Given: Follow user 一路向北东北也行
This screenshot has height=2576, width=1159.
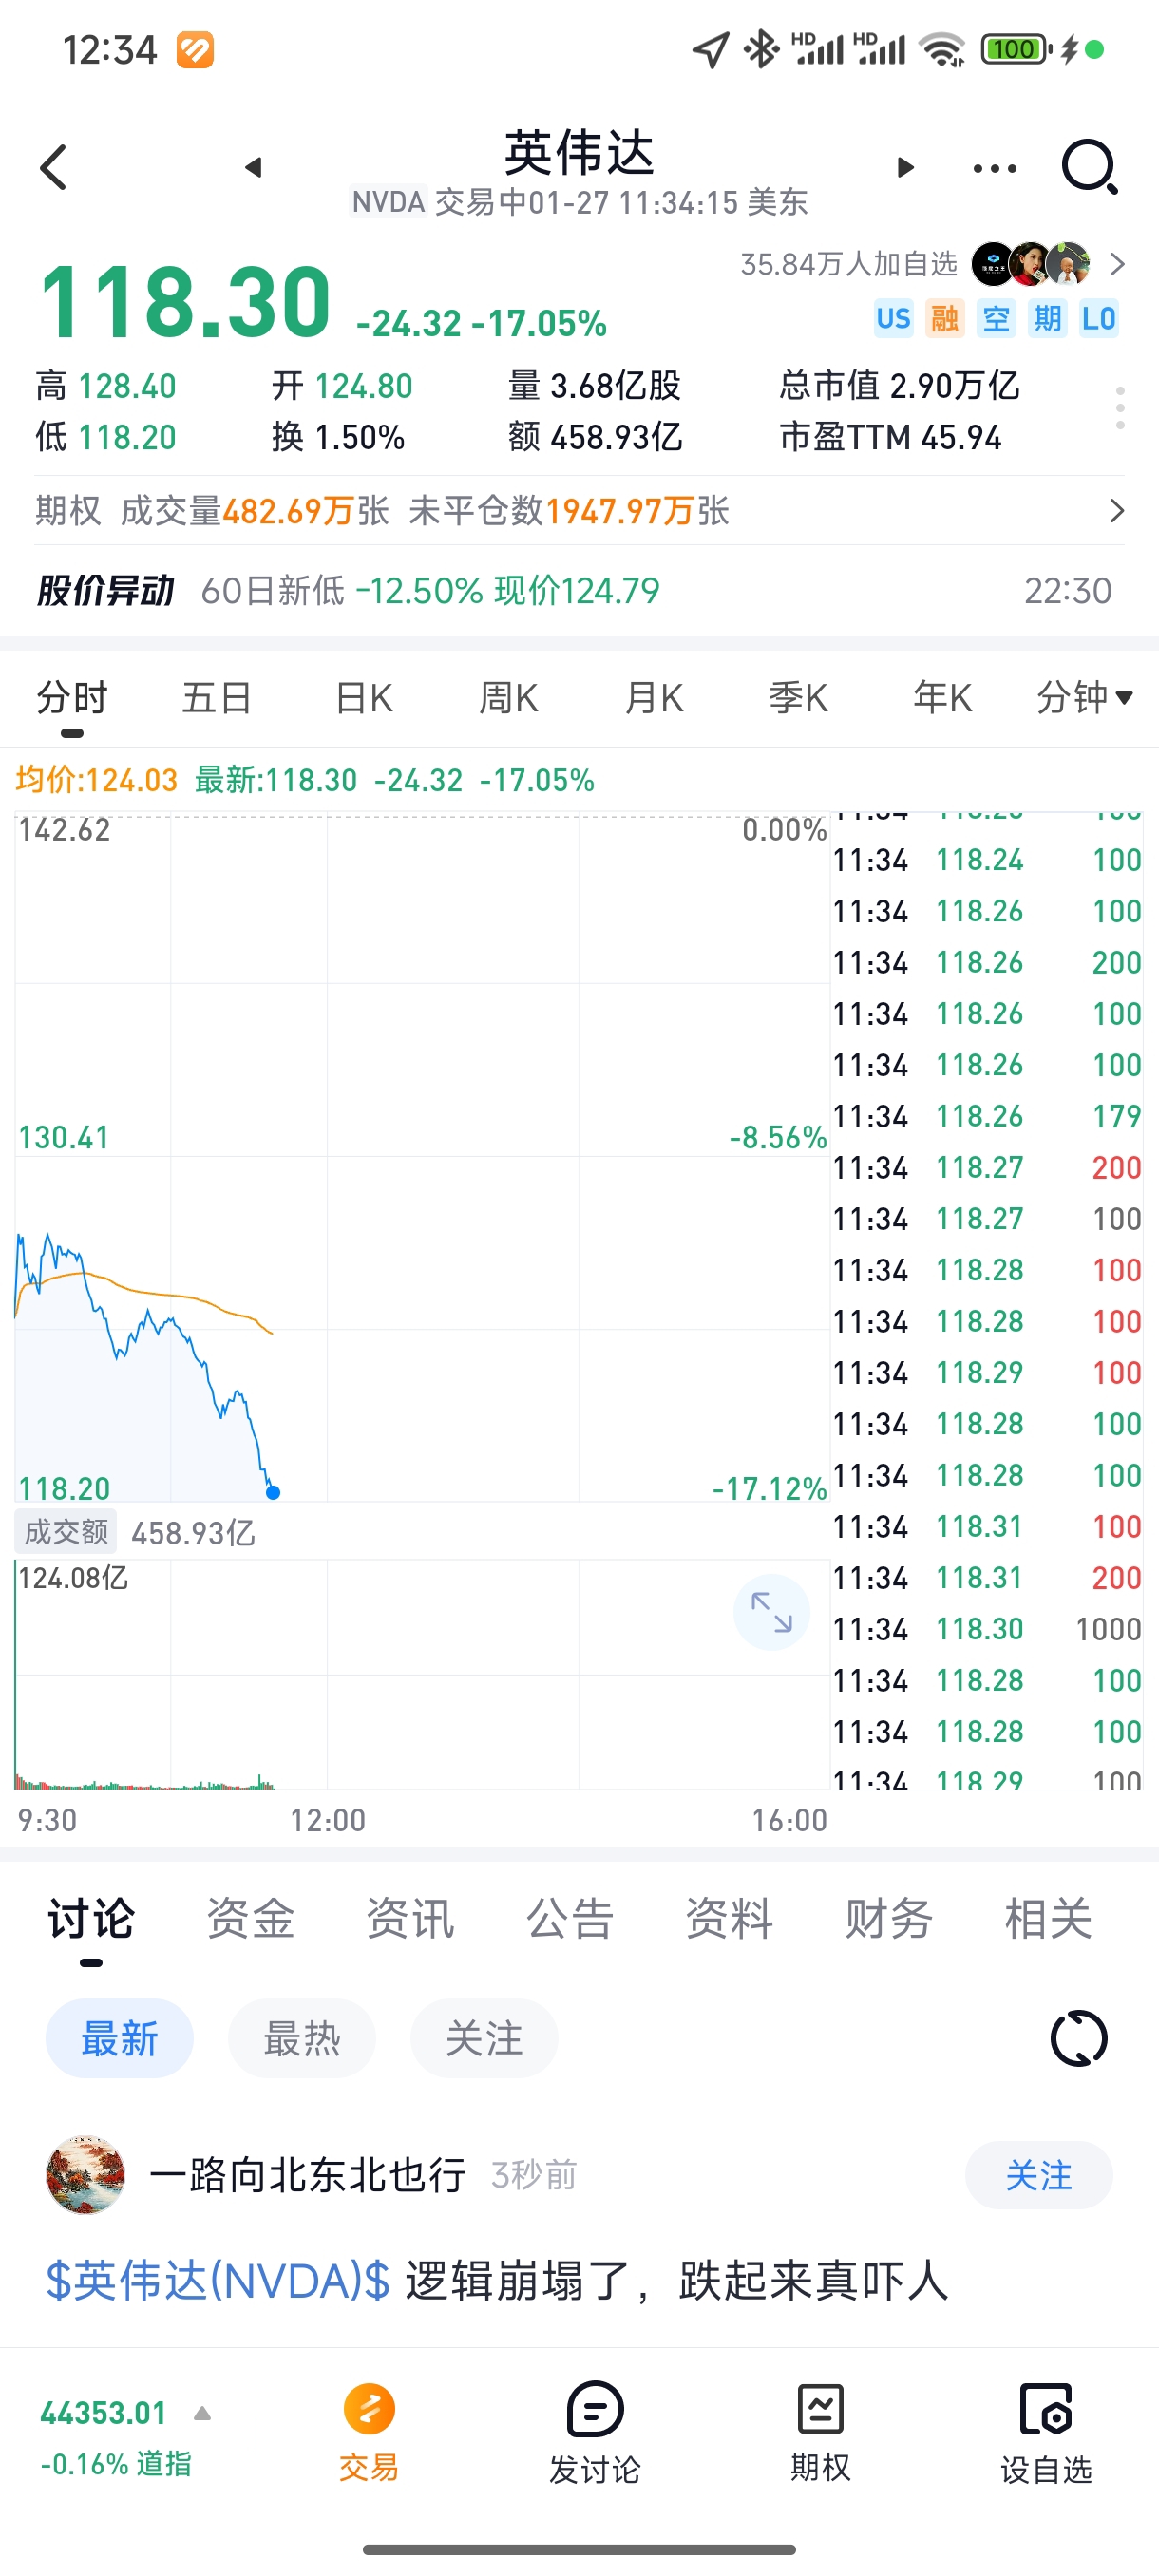Looking at the screenshot, I should [1038, 2174].
